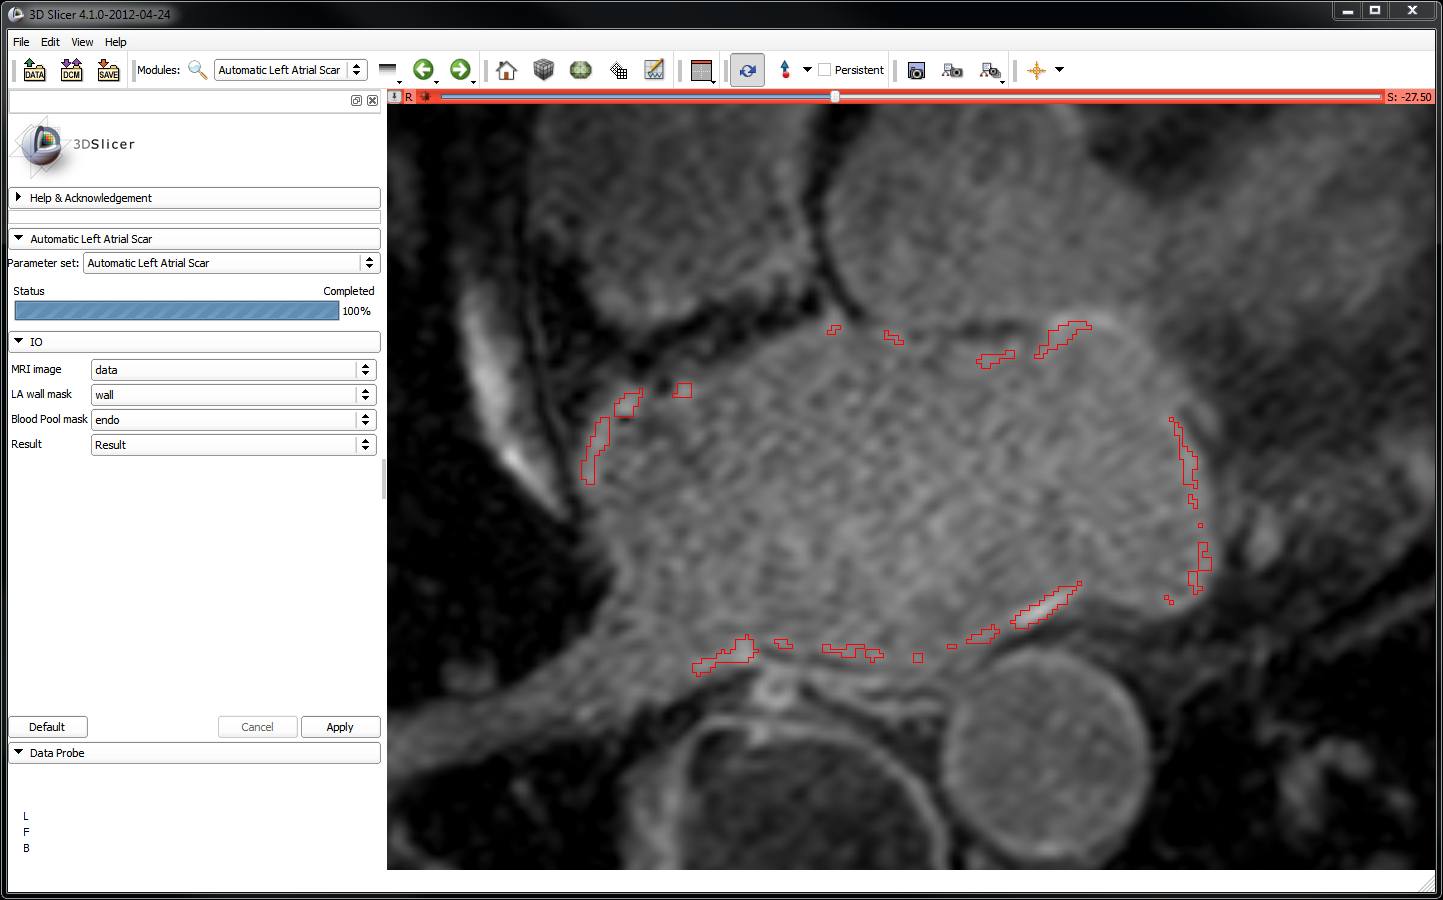1443x900 pixels.
Task: Open the File menu
Action: (21, 42)
